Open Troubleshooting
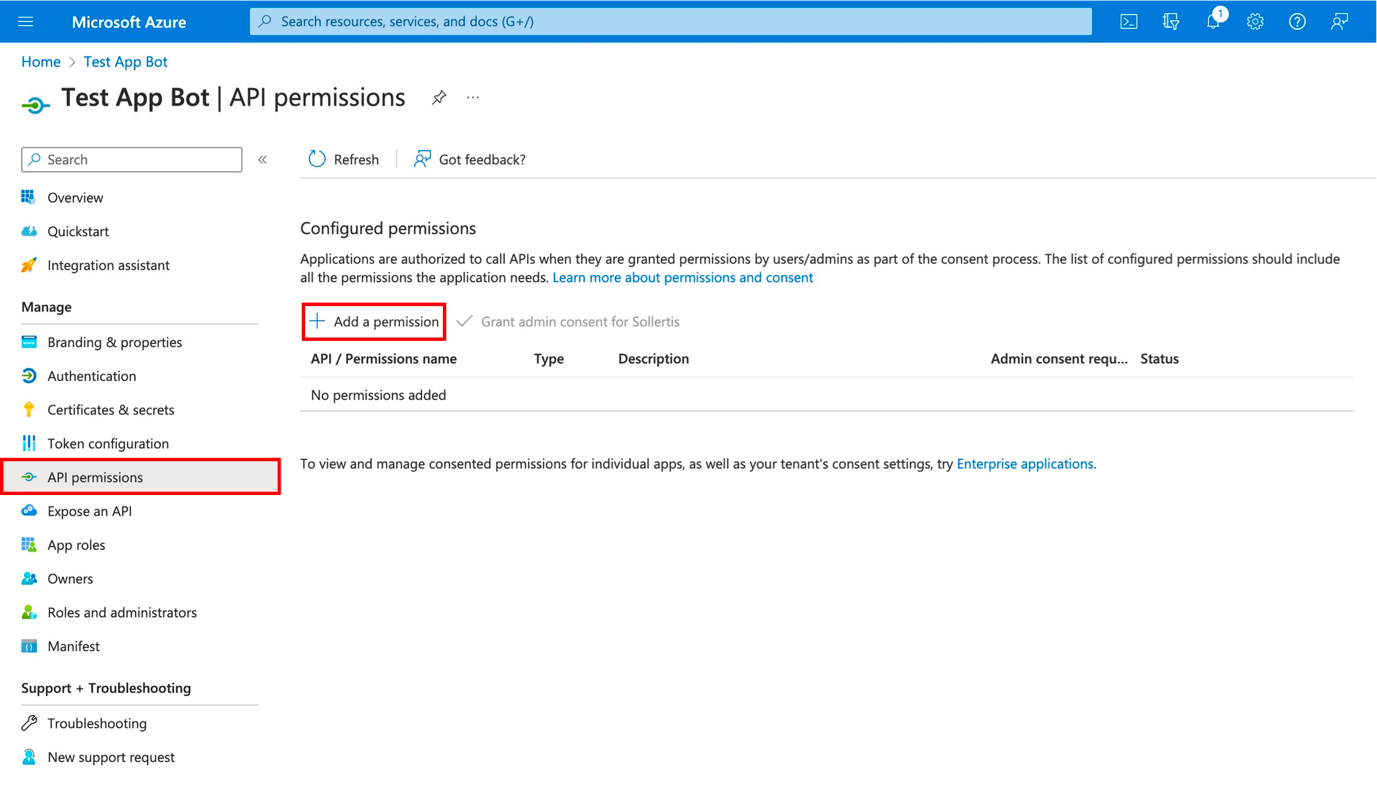 pyautogui.click(x=97, y=724)
